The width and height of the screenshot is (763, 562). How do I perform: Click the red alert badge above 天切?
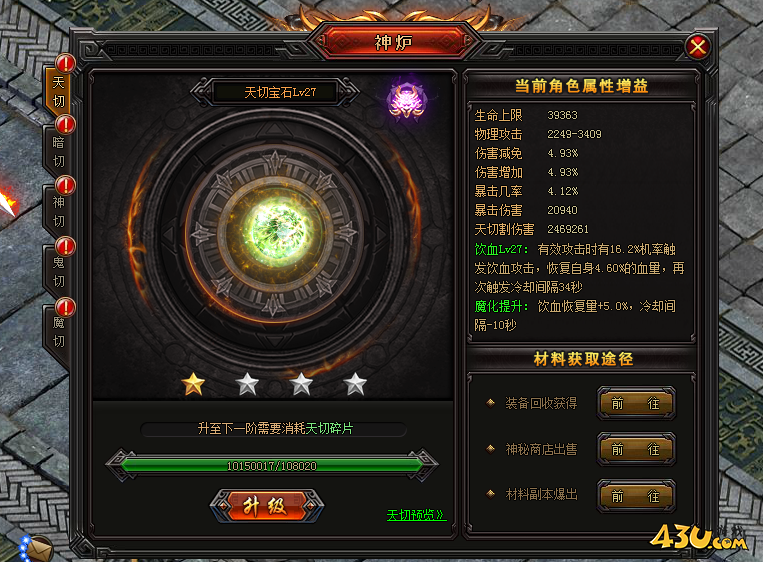pyautogui.click(x=65, y=63)
